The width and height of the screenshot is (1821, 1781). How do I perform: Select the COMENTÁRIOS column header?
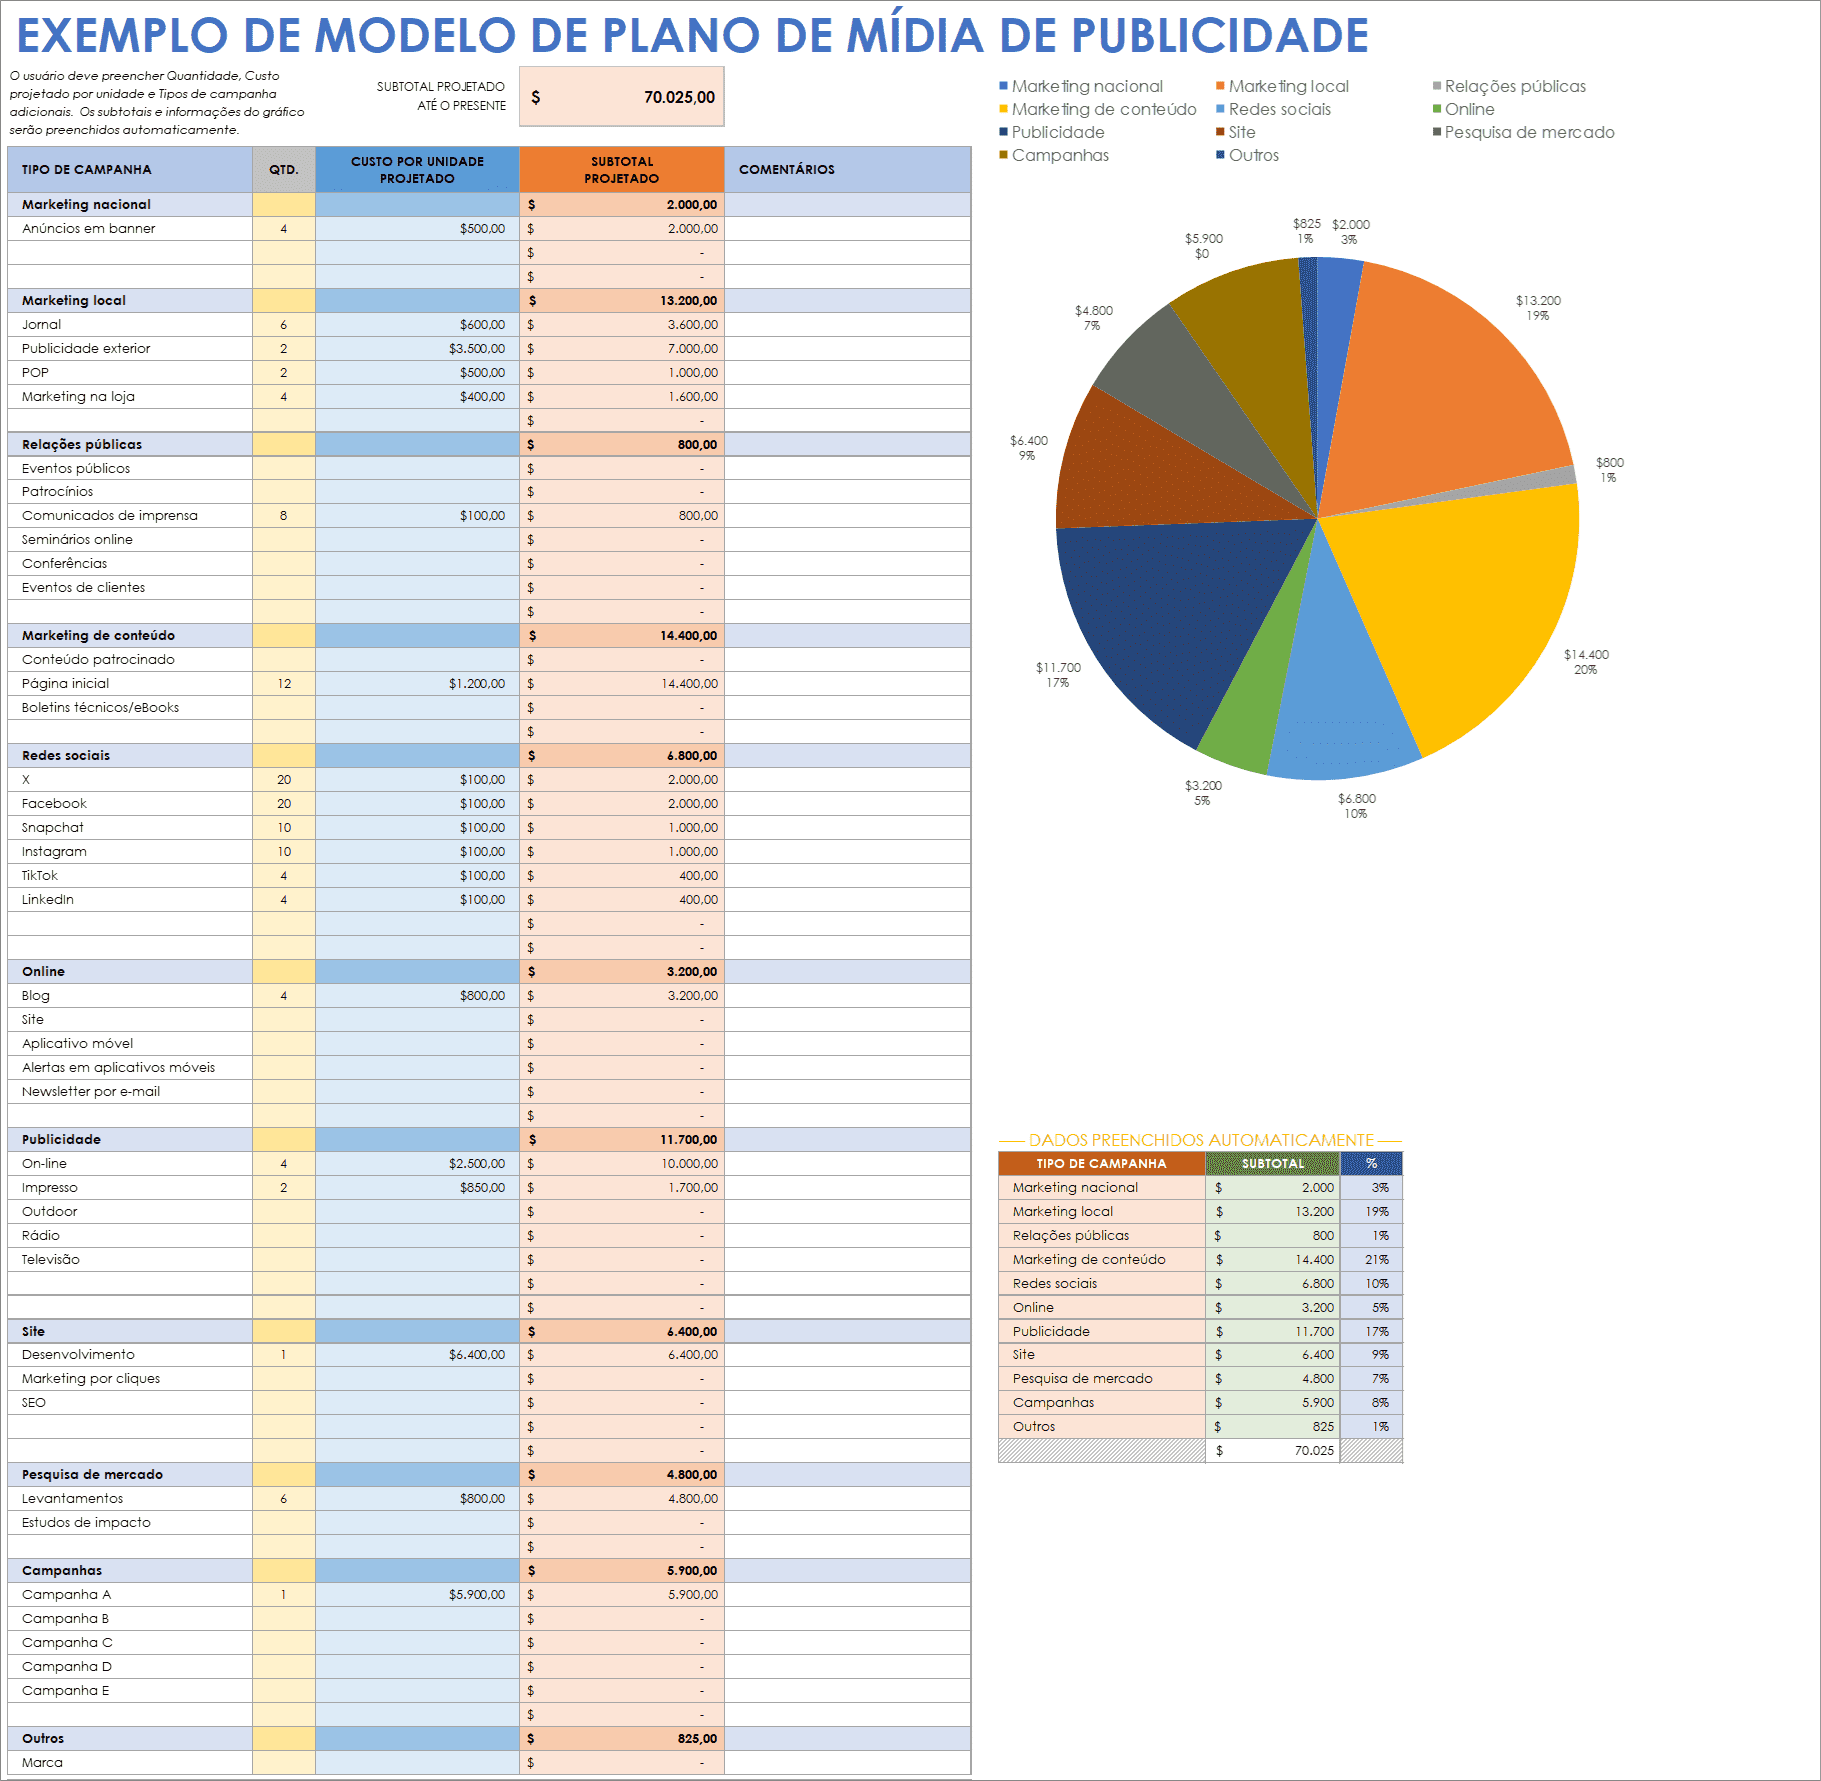(x=847, y=169)
